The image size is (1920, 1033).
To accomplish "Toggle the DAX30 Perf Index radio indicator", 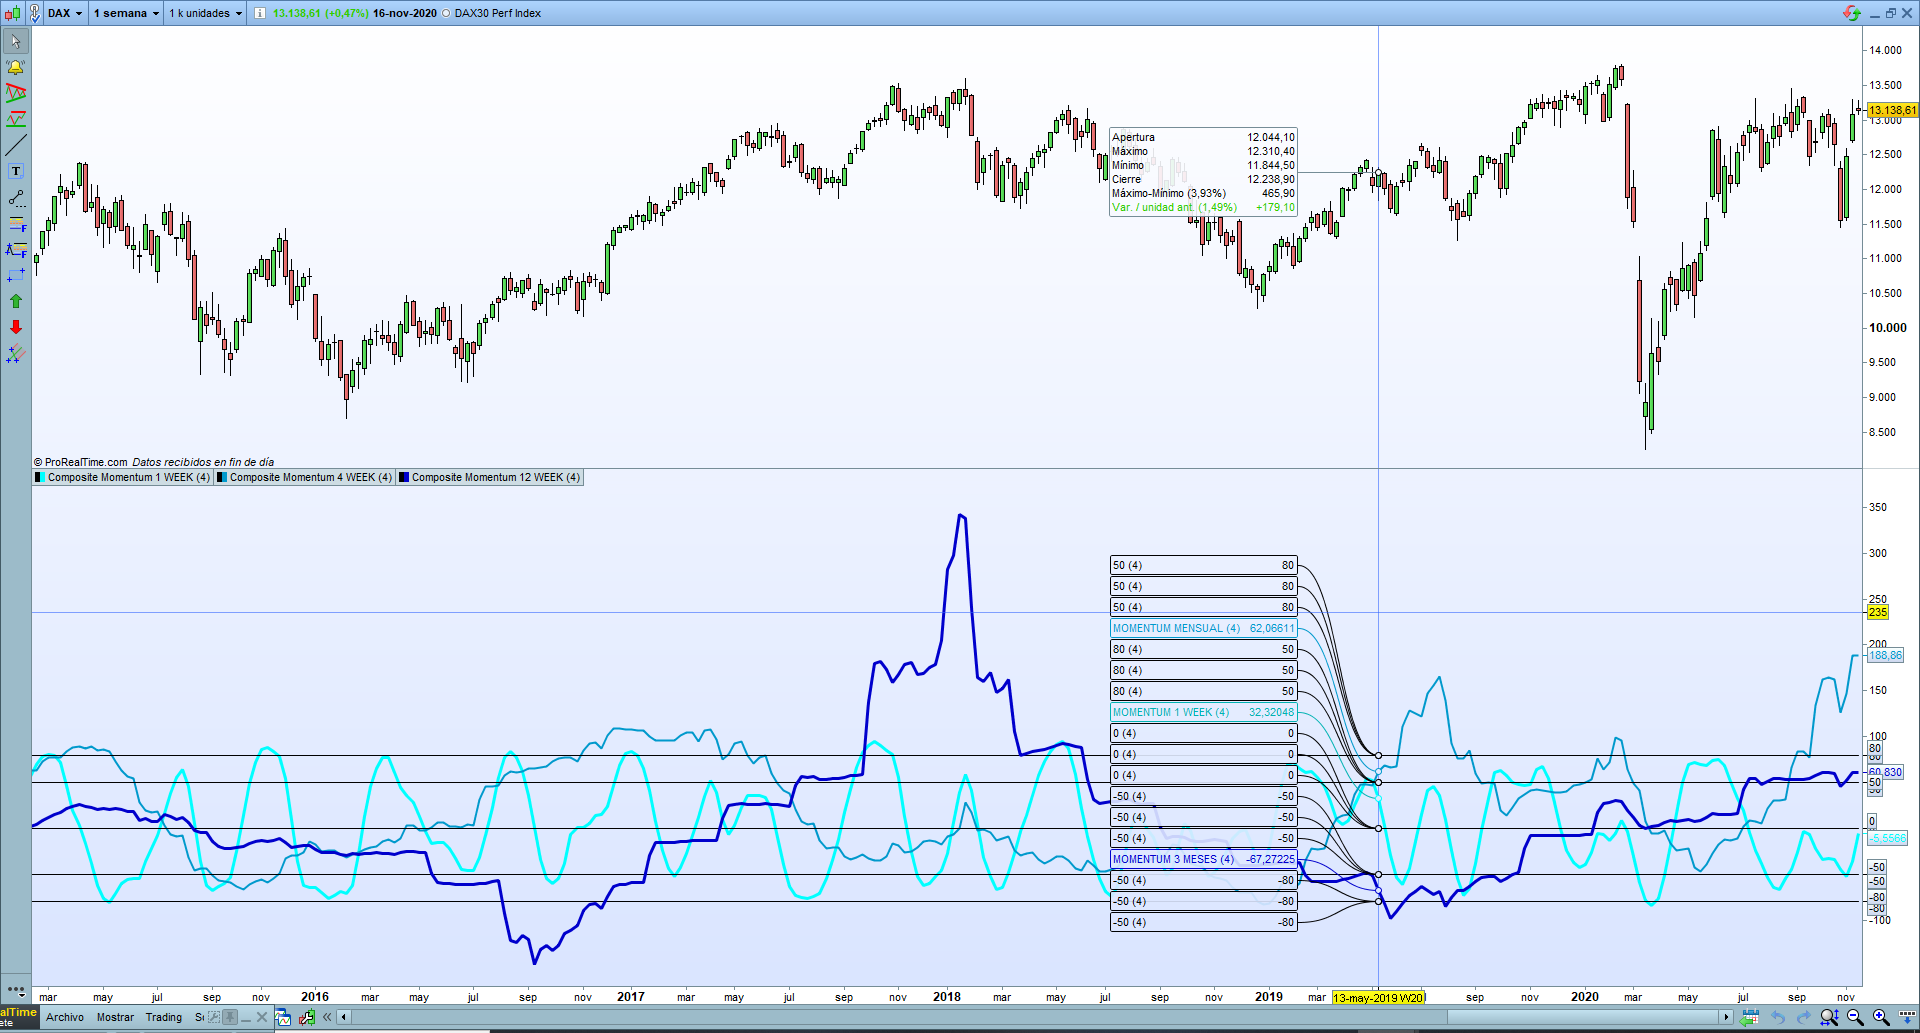I will tap(446, 13).
